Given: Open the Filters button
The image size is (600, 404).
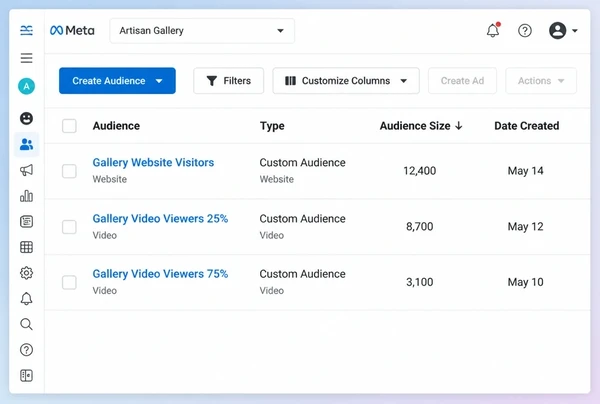Looking at the screenshot, I should [x=228, y=81].
